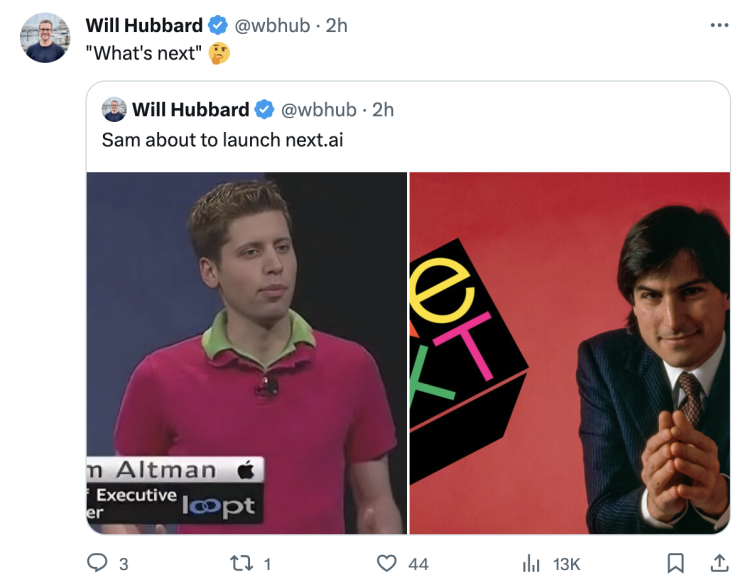Image resolution: width=750 pixels, height=587 pixels.
Task: Click the verified badge beside the top author name
Action: 217,26
